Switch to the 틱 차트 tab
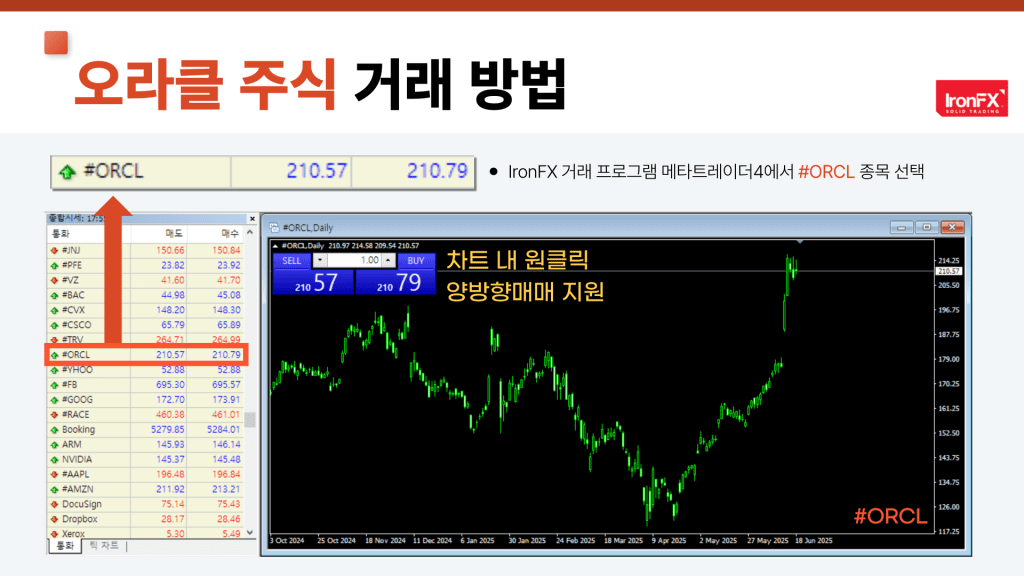The image size is (1024, 576). tap(104, 546)
